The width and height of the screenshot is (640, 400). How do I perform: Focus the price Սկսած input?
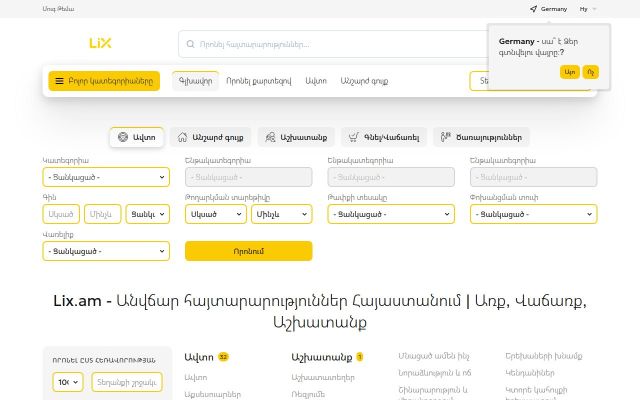pyautogui.click(x=61, y=214)
